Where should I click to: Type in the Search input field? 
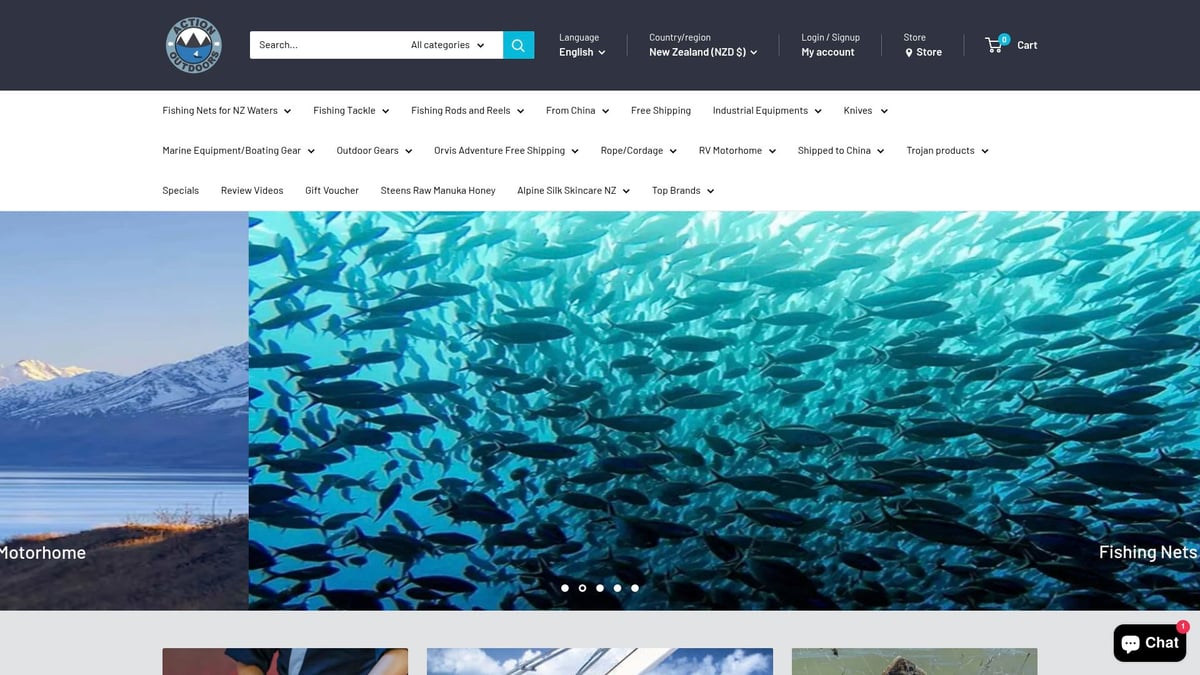click(325, 45)
